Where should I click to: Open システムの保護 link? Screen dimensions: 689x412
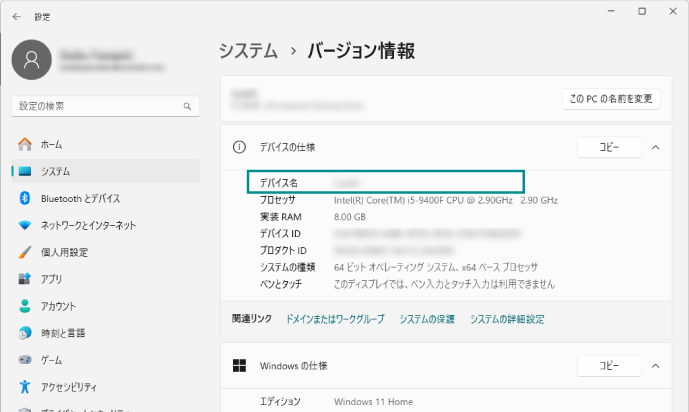427,319
